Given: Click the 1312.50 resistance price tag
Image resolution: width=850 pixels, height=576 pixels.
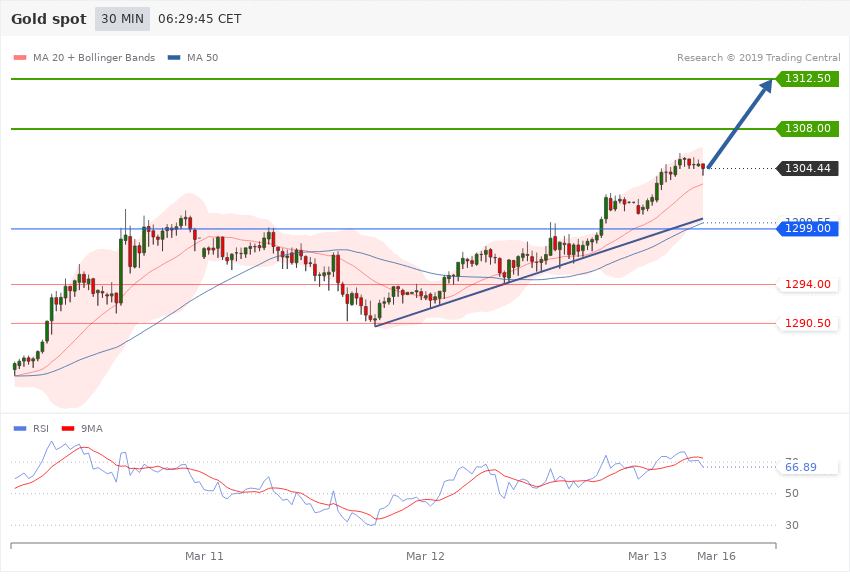Looking at the screenshot, I should pyautogui.click(x=808, y=79).
